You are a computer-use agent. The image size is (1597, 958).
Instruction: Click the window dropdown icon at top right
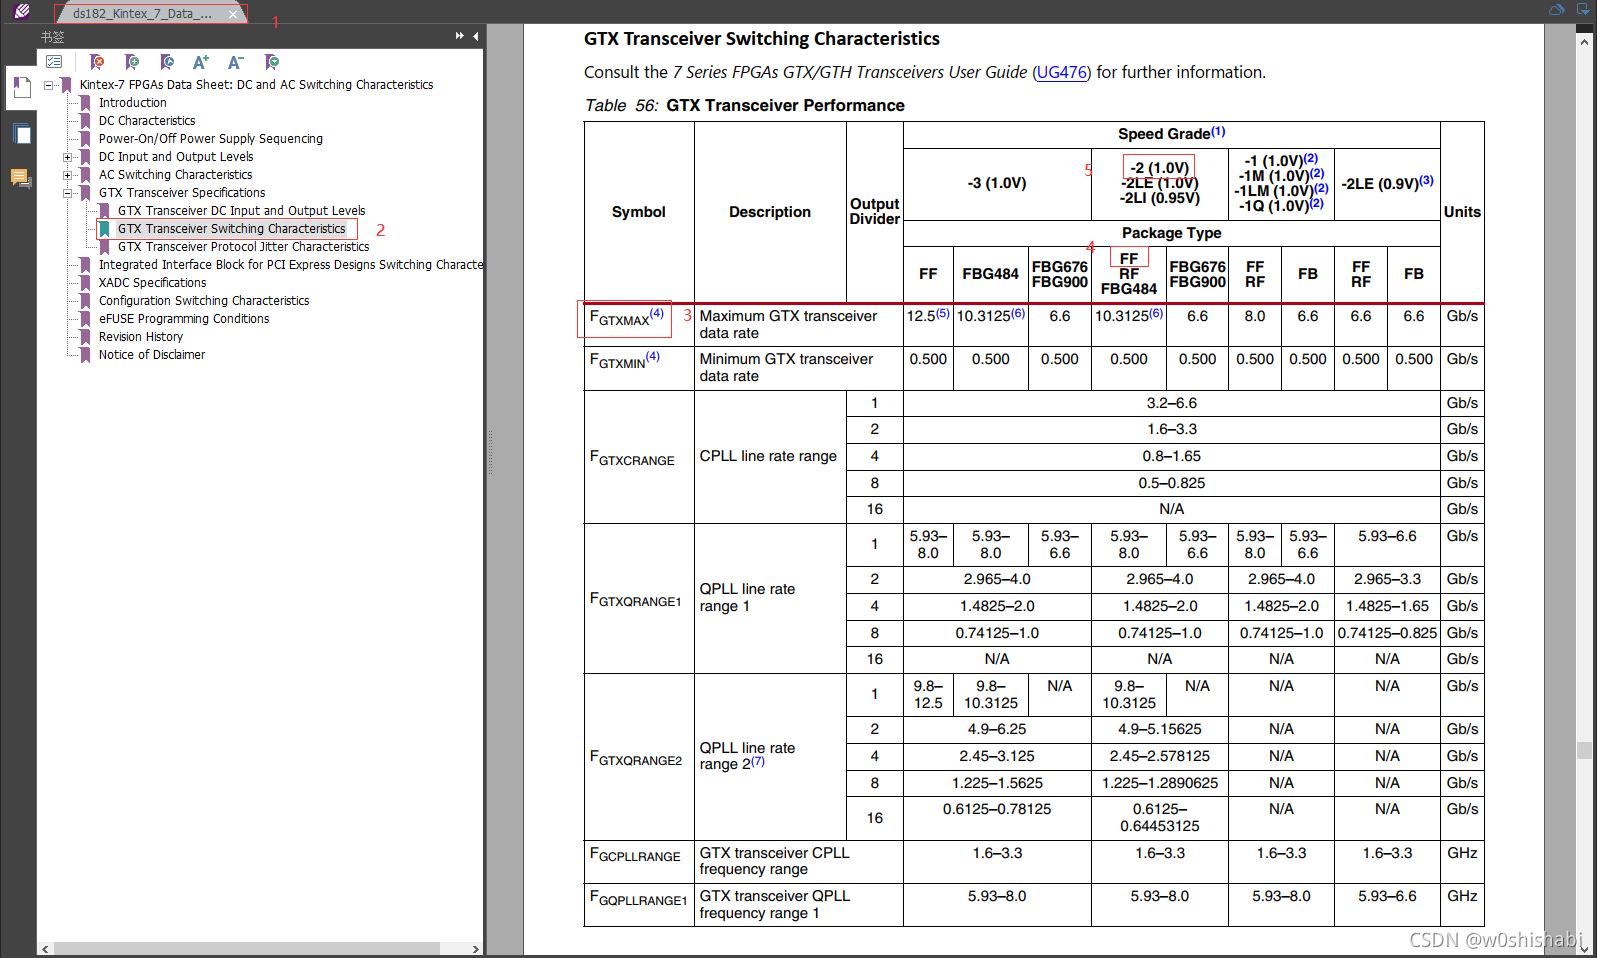click(x=1583, y=10)
